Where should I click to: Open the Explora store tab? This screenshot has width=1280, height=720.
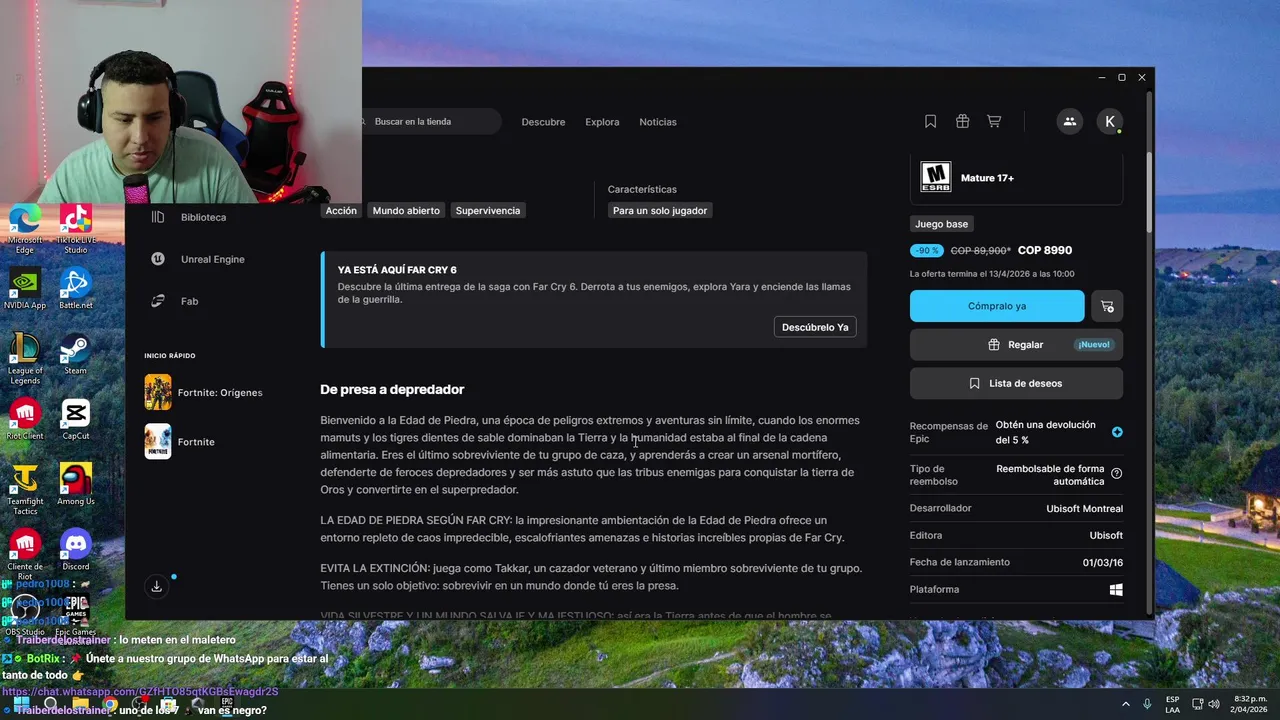click(602, 122)
